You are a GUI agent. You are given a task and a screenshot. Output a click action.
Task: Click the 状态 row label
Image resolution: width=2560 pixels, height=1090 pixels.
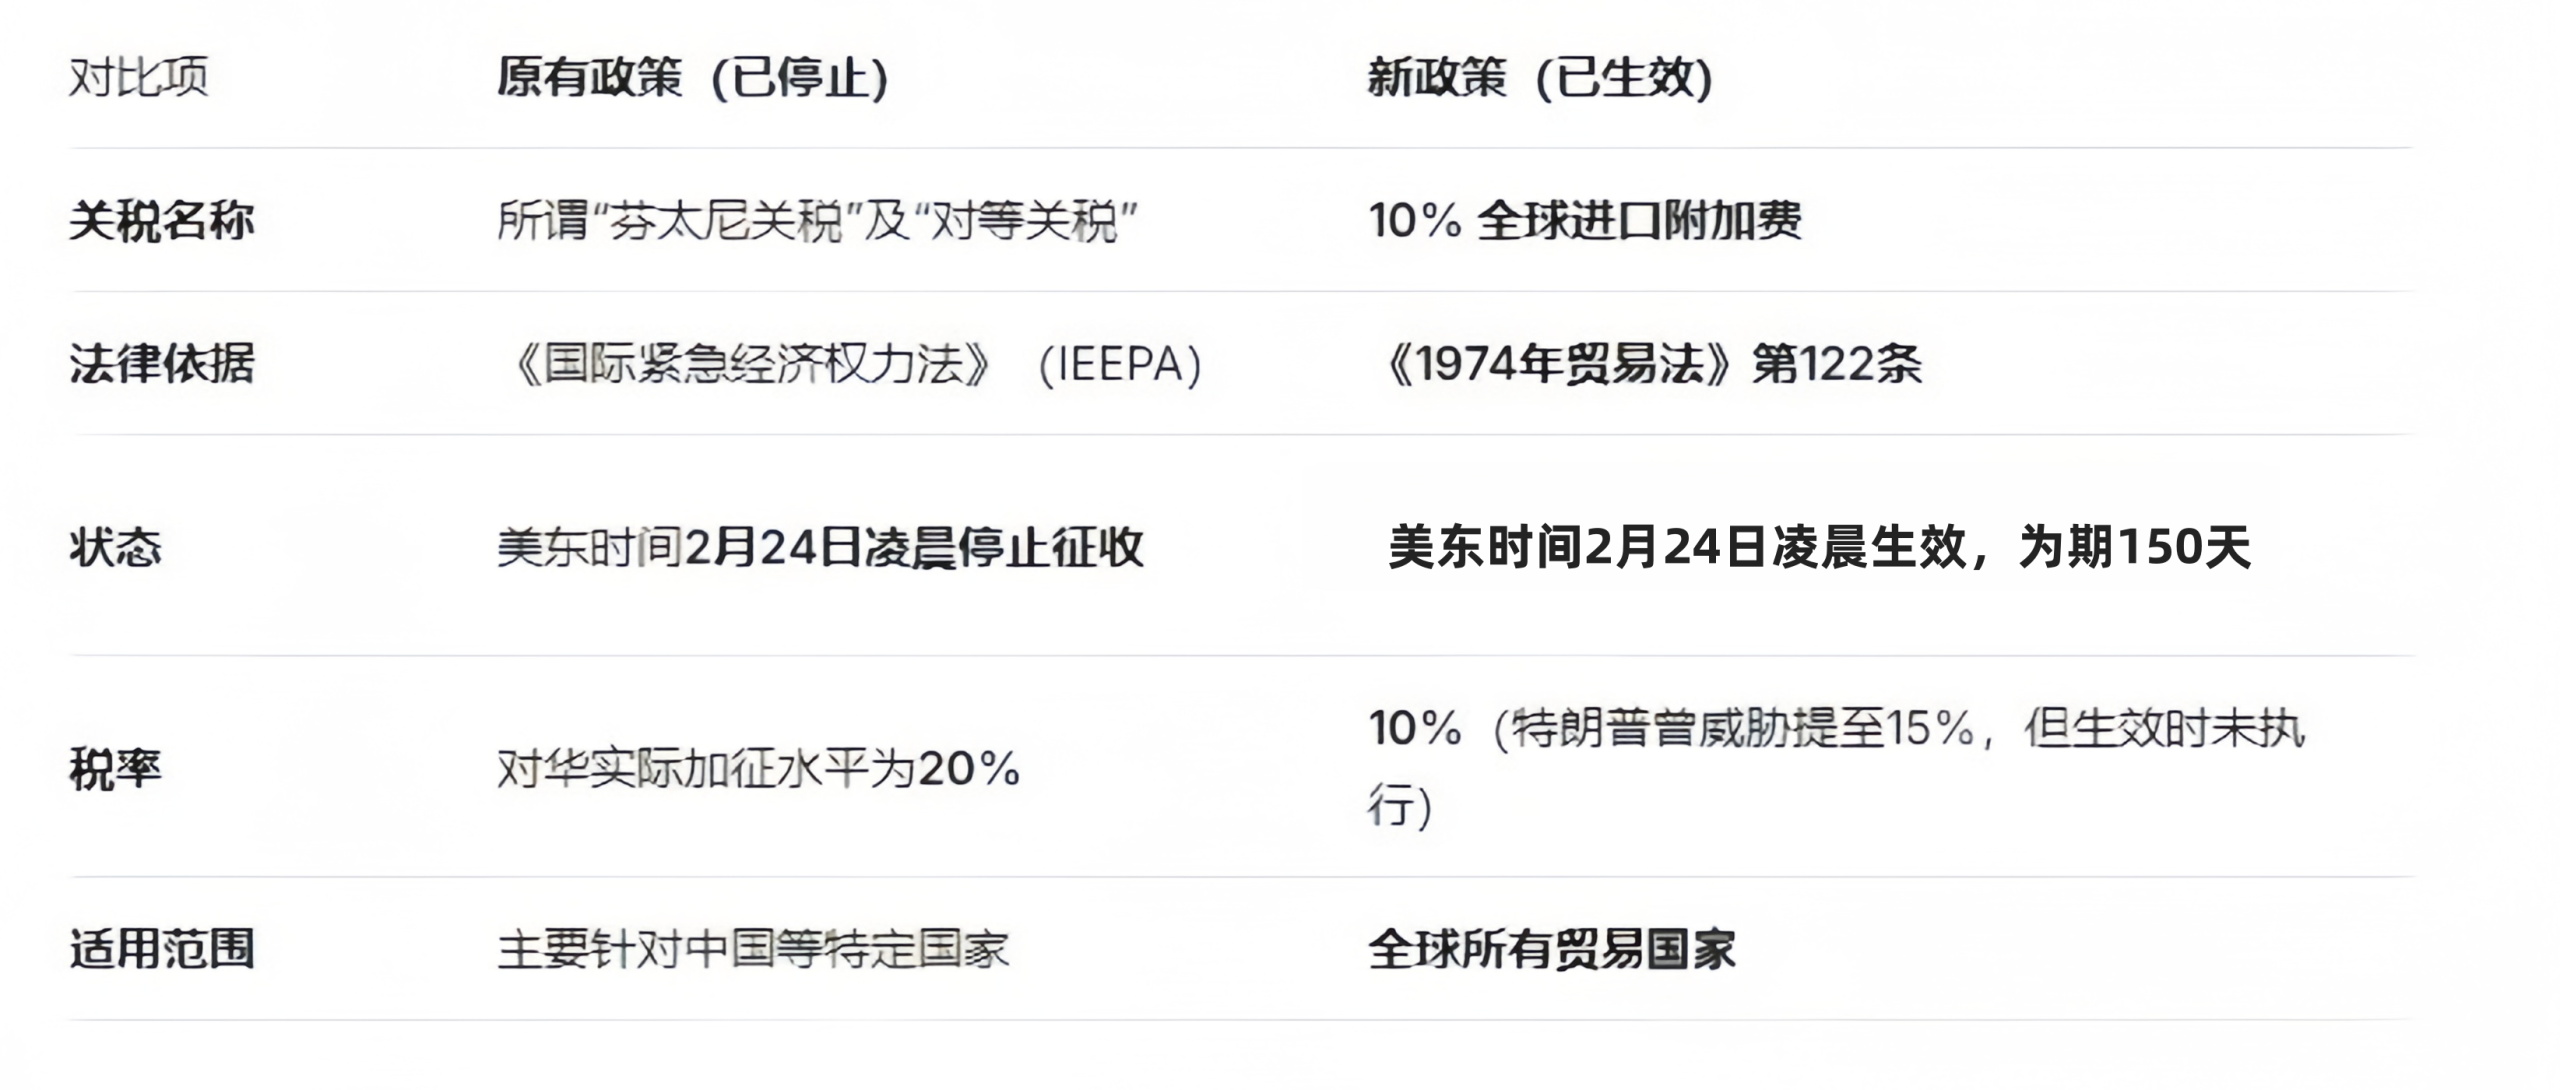point(115,547)
